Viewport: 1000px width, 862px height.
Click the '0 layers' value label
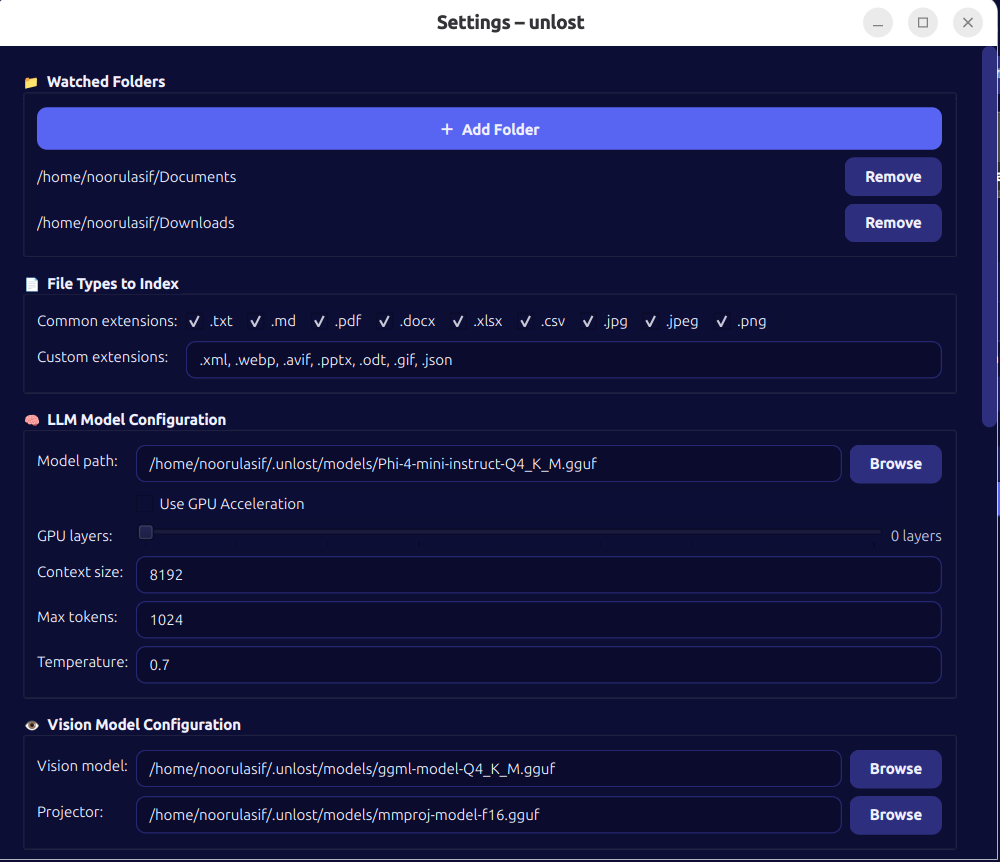[x=916, y=536]
